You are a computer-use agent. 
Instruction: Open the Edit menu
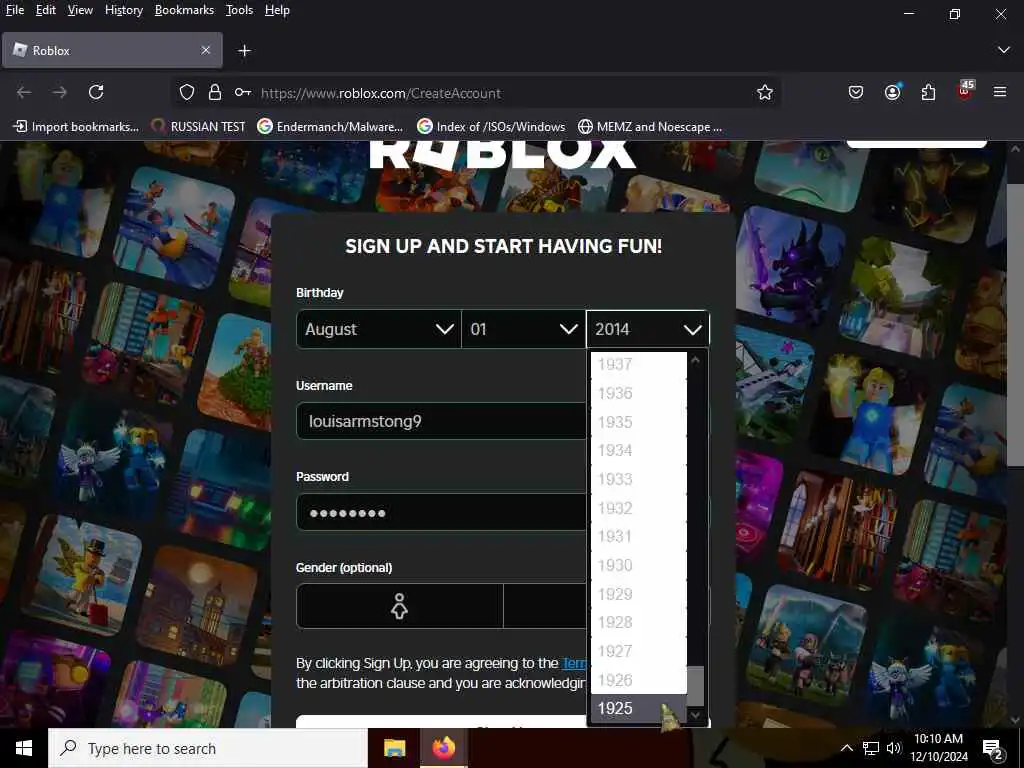tap(46, 10)
